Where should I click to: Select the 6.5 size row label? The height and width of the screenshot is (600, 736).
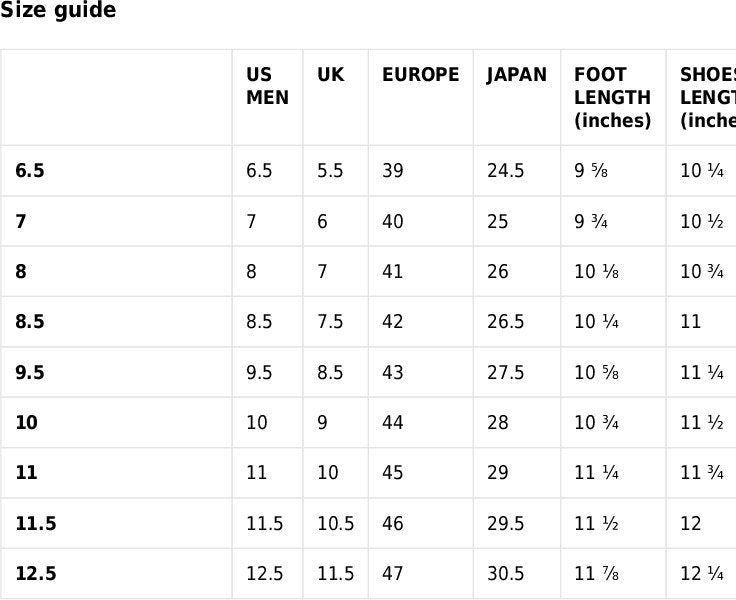click(x=30, y=171)
